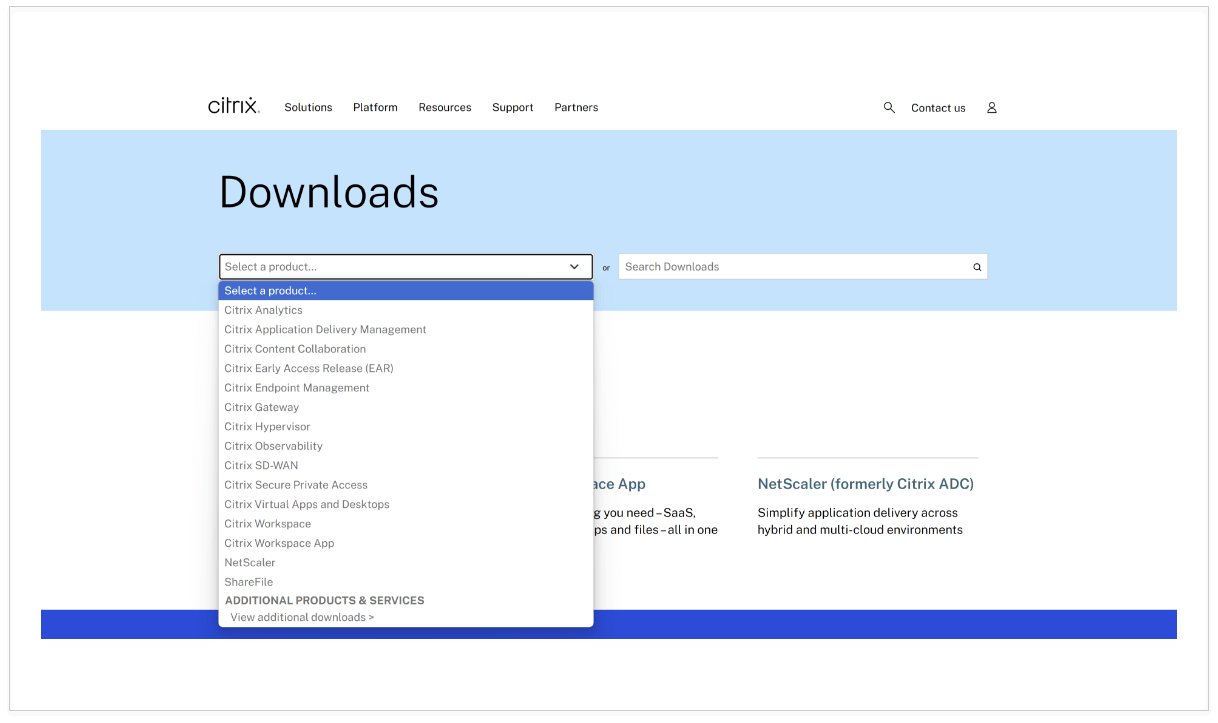Screen dimensions: 1218x723
Task: Go to the Partners menu
Action: pyautogui.click(x=576, y=107)
